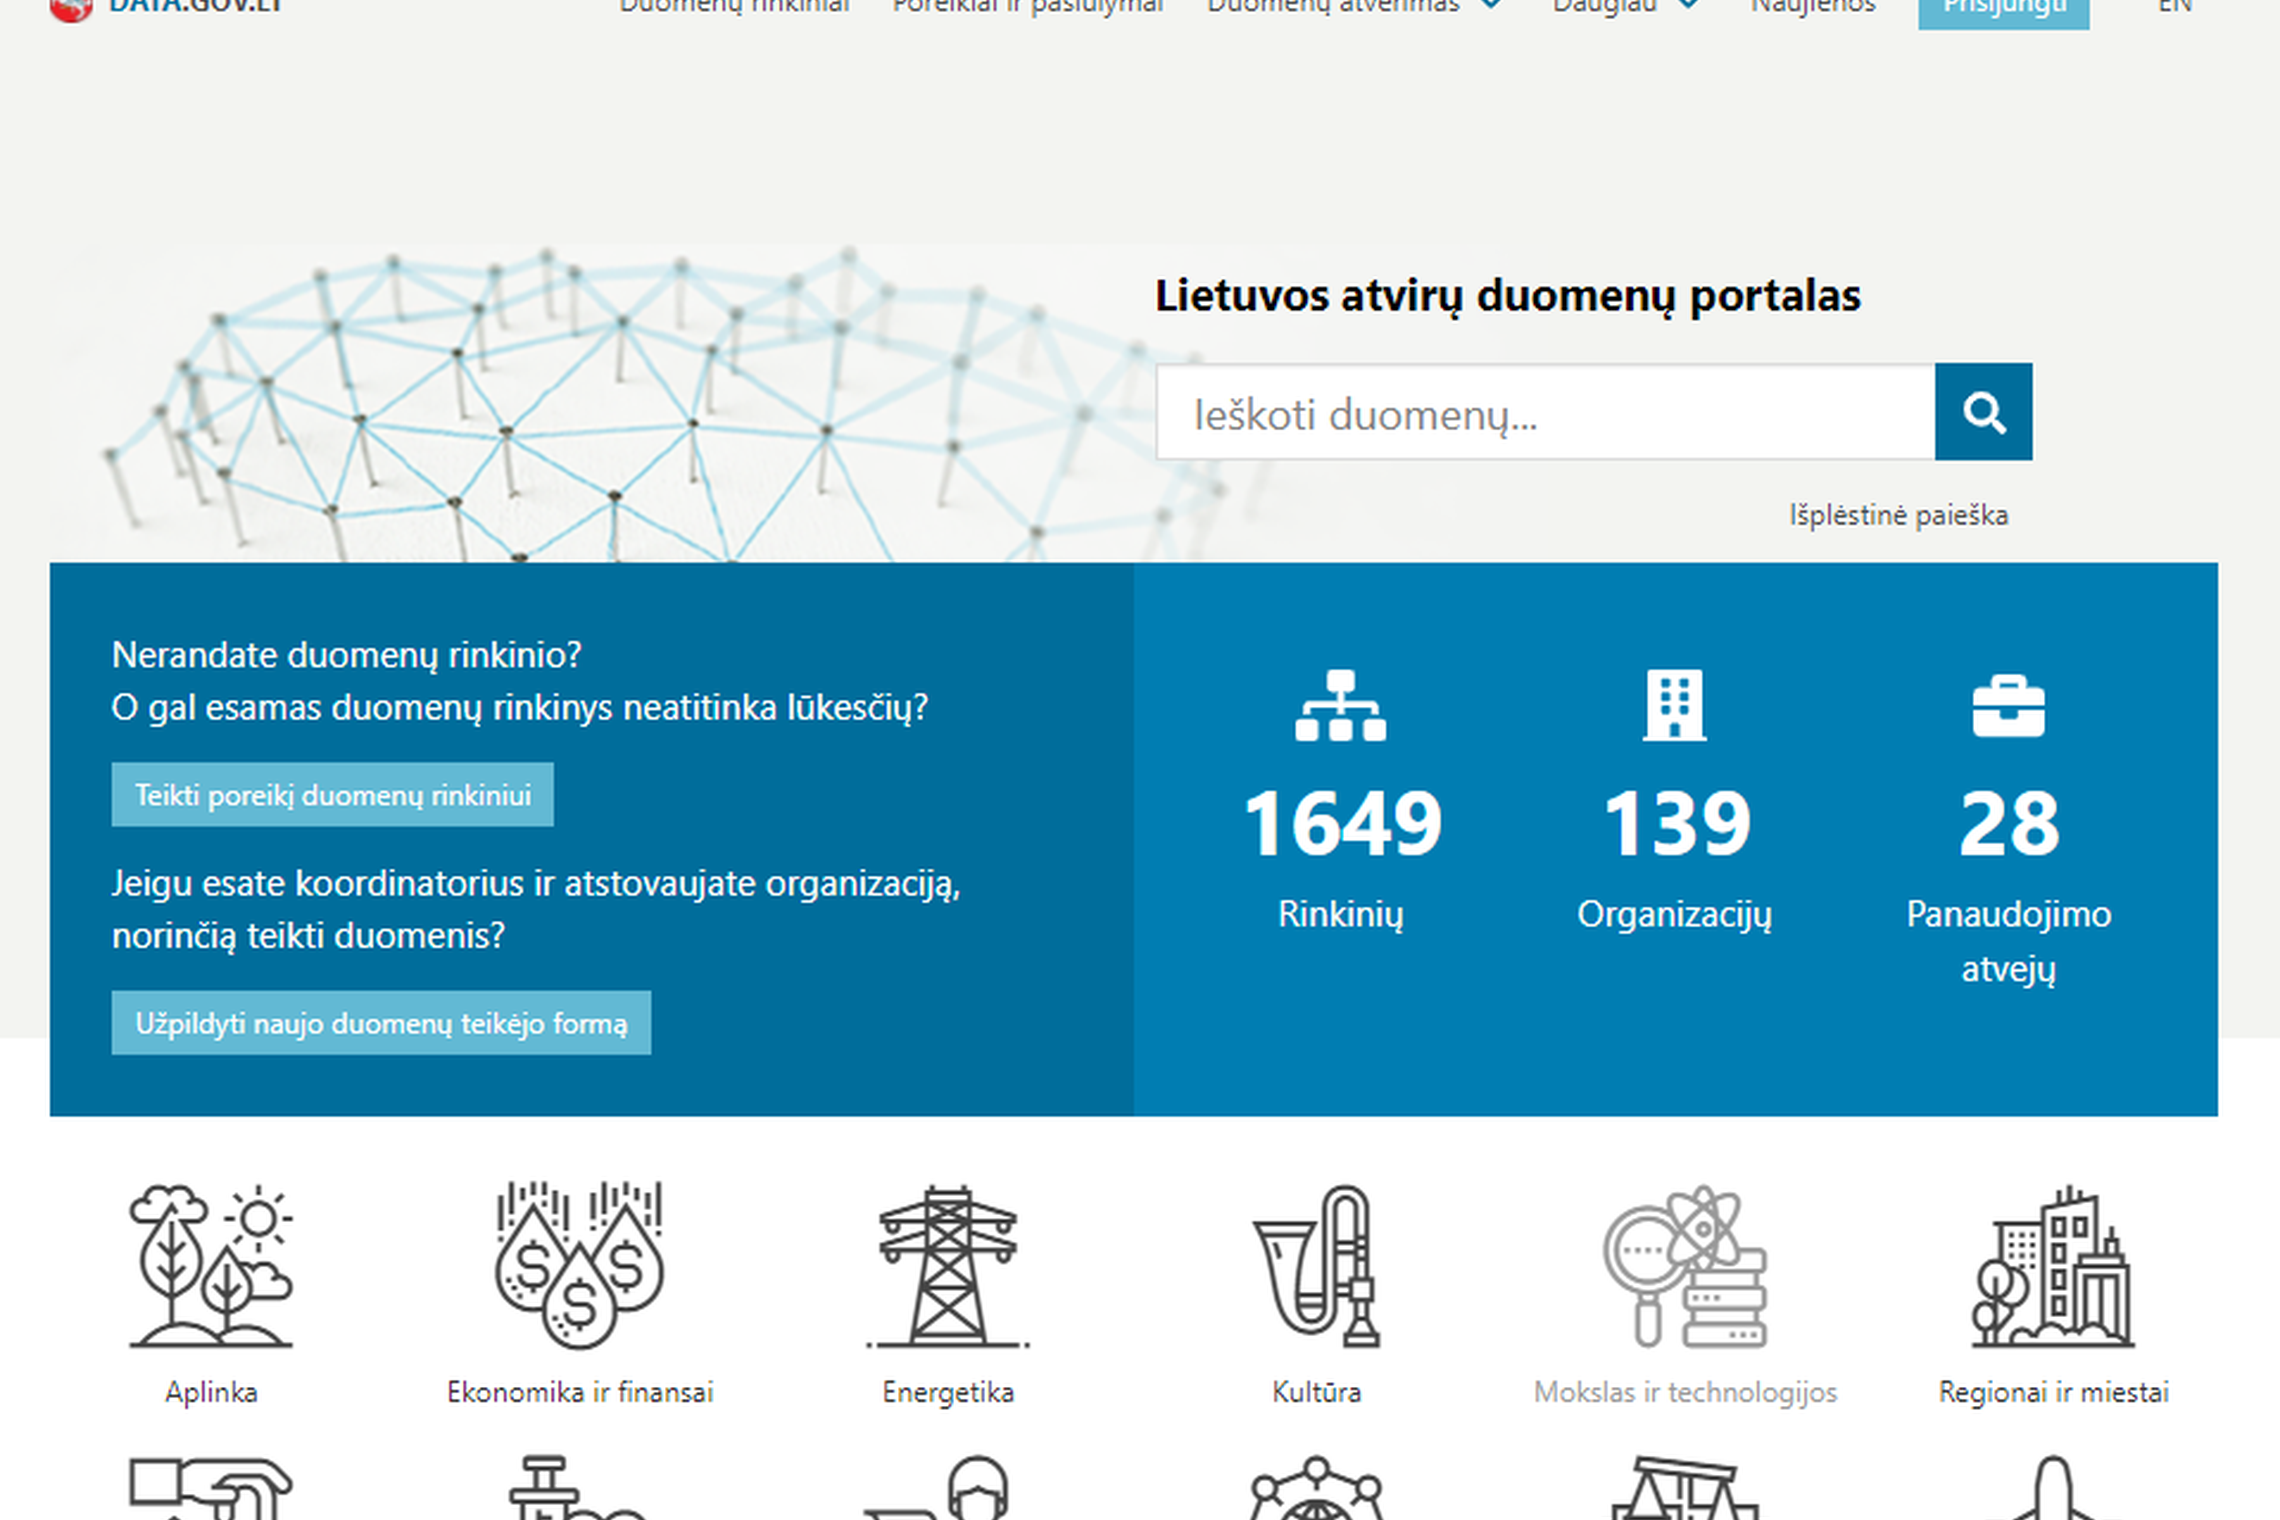Click Teikti poreikį duomenų rinkiniui button
This screenshot has height=1520, width=2280.
click(x=332, y=795)
